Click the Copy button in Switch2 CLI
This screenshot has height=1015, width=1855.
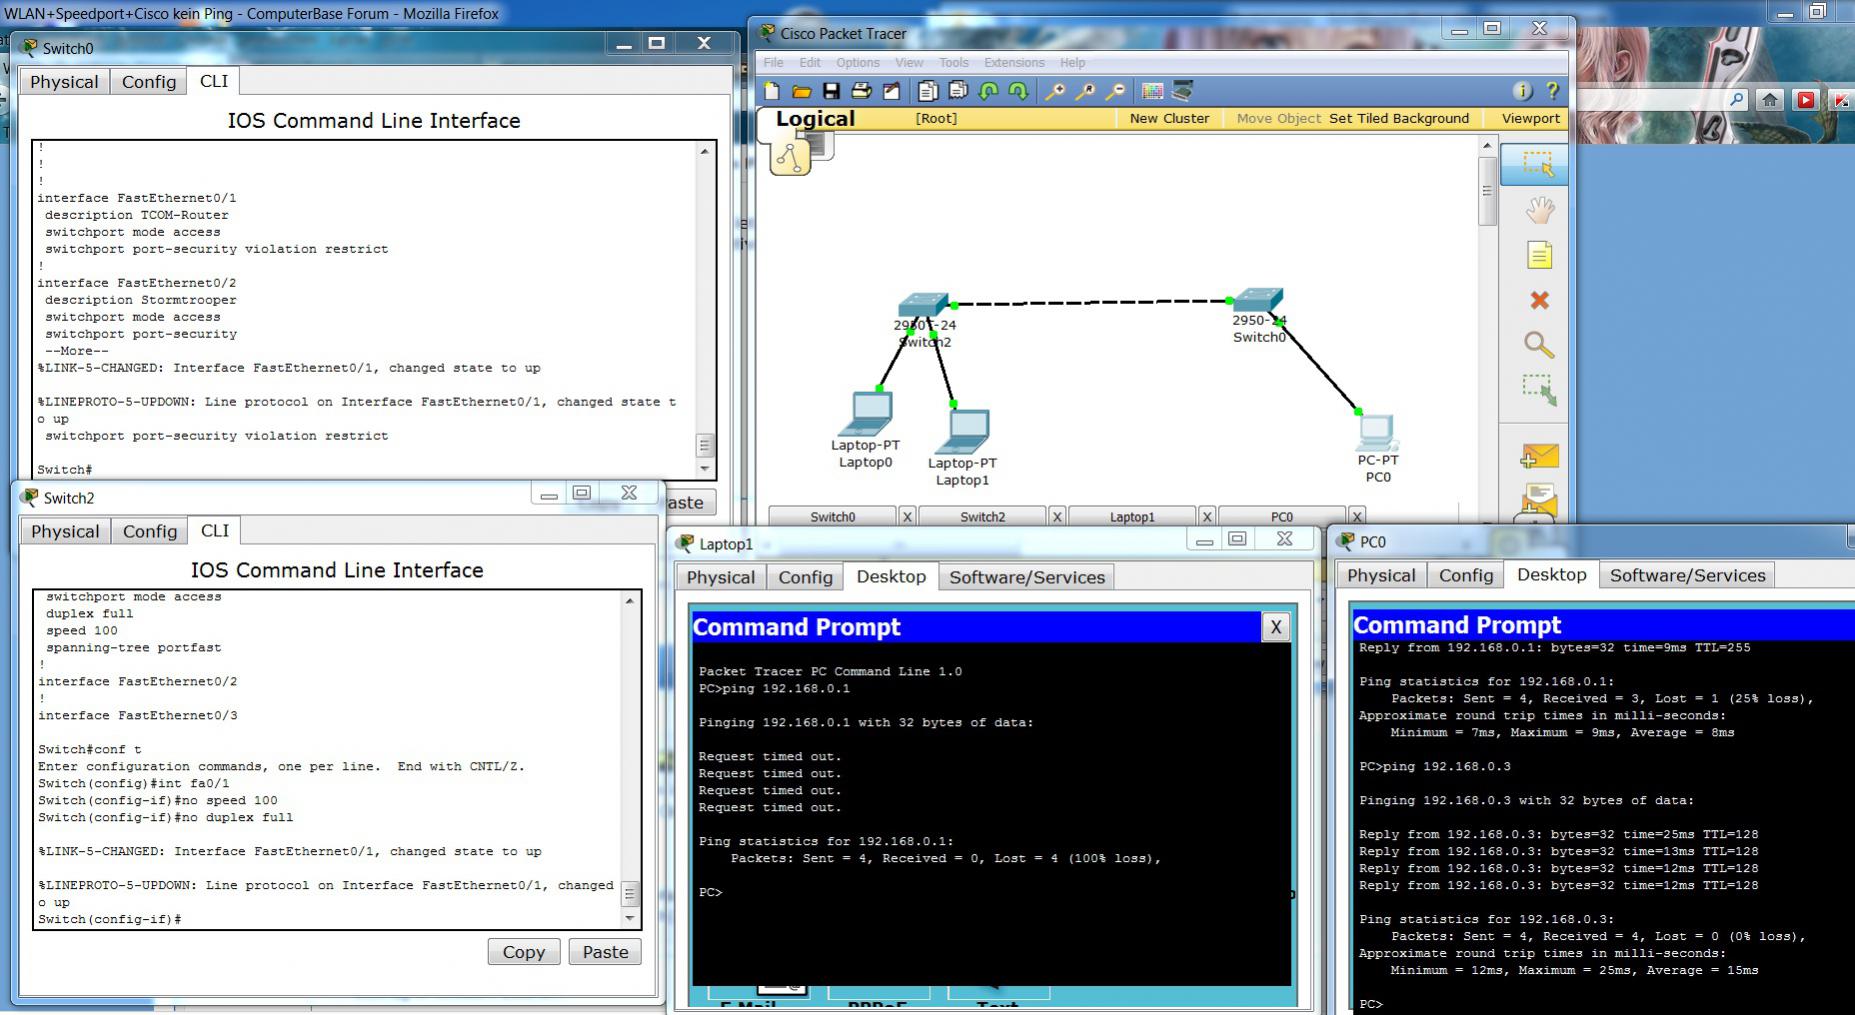[x=524, y=952]
